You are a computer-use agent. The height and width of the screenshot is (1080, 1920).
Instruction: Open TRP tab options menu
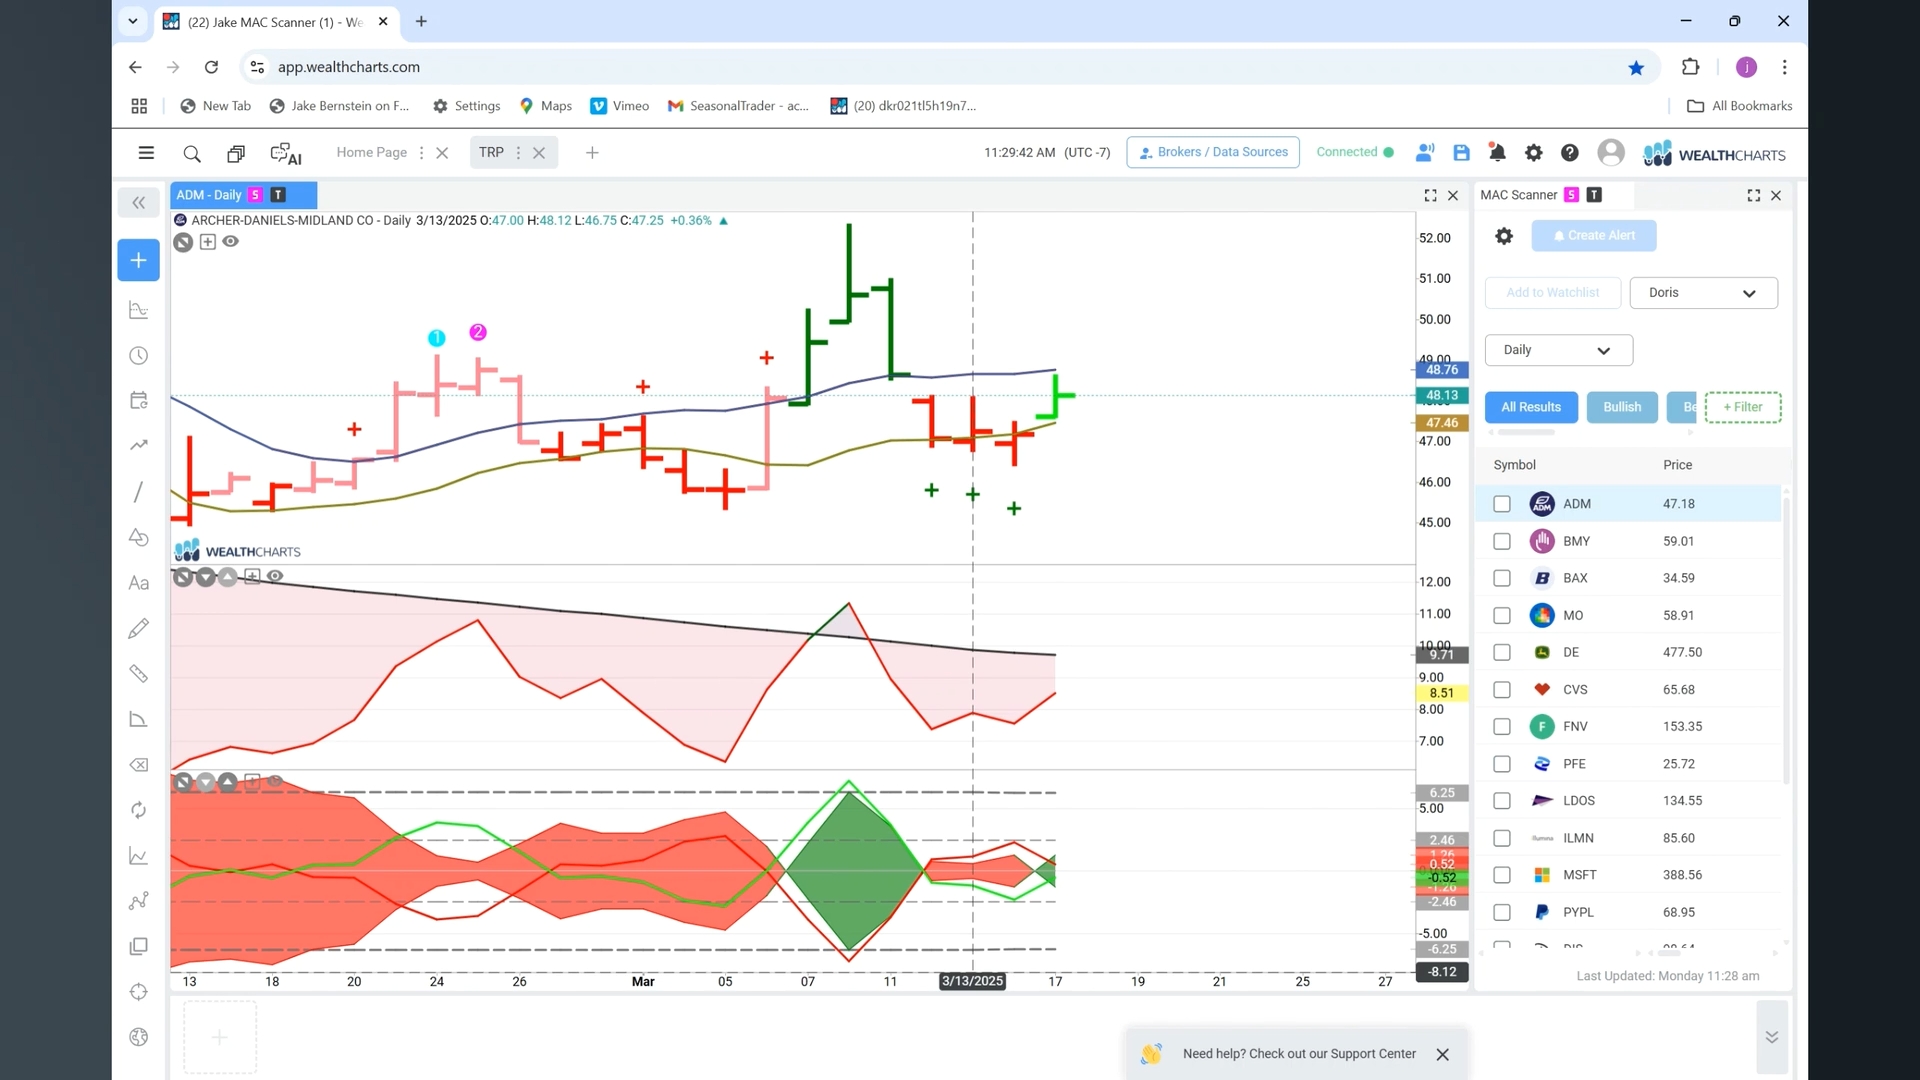coord(518,153)
